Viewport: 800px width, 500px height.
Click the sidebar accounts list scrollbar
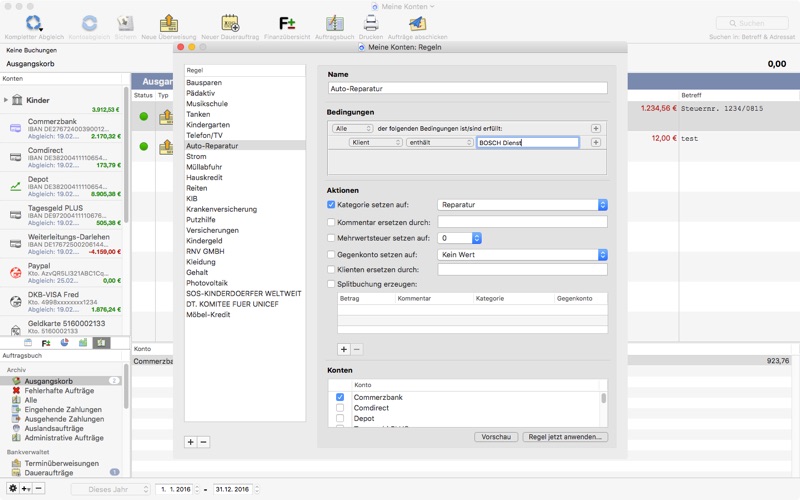(126, 153)
